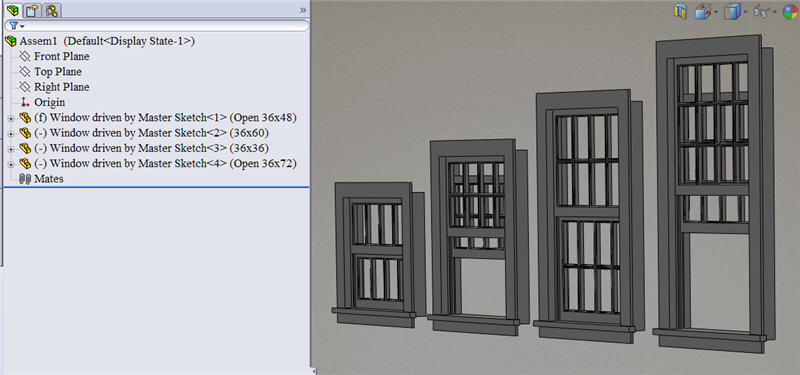Click the Section View icon
Viewport: 800px width, 375px height.
(680, 11)
